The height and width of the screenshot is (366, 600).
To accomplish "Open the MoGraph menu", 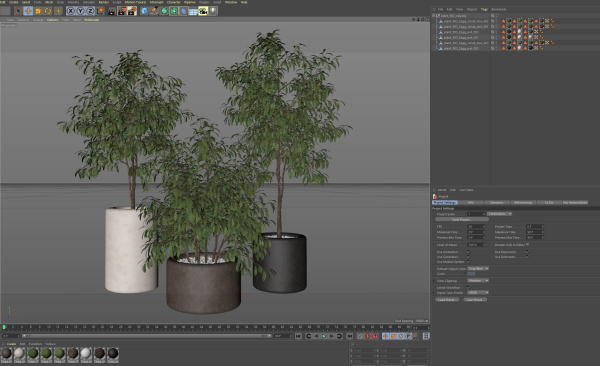I will click(x=156, y=2).
